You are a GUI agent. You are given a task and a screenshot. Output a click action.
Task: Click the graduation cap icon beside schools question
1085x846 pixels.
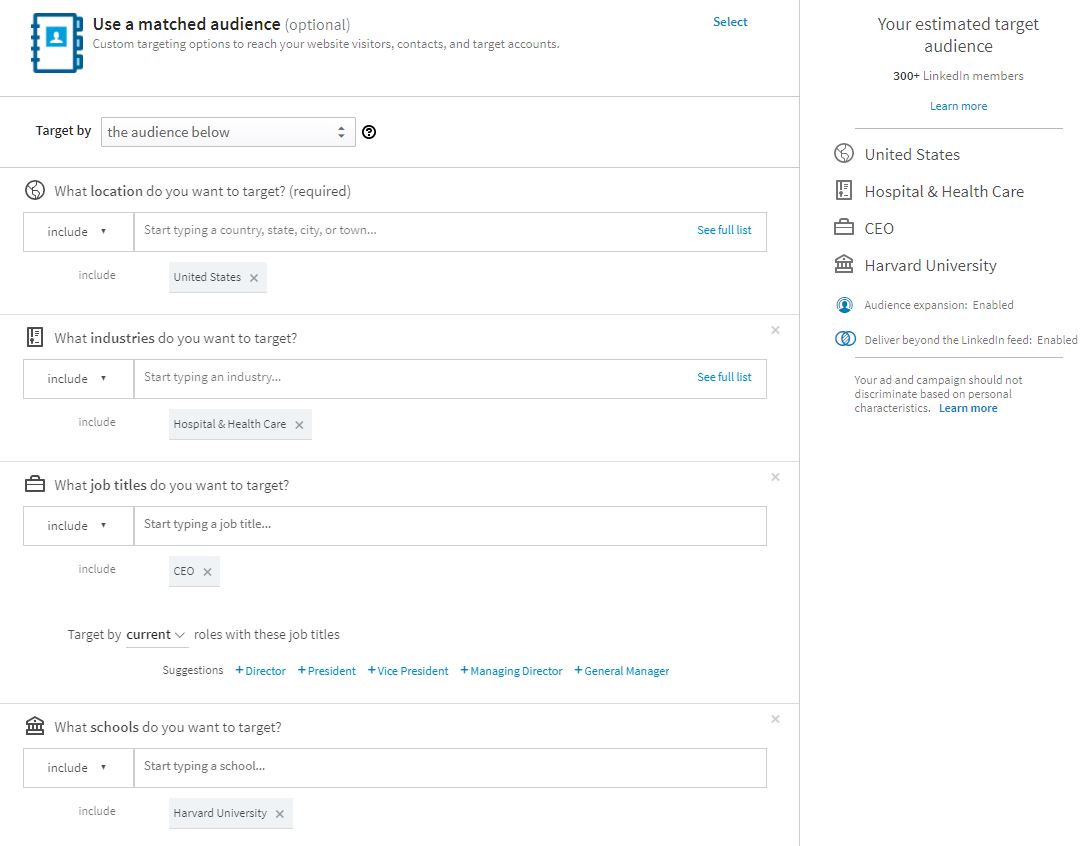coord(35,724)
